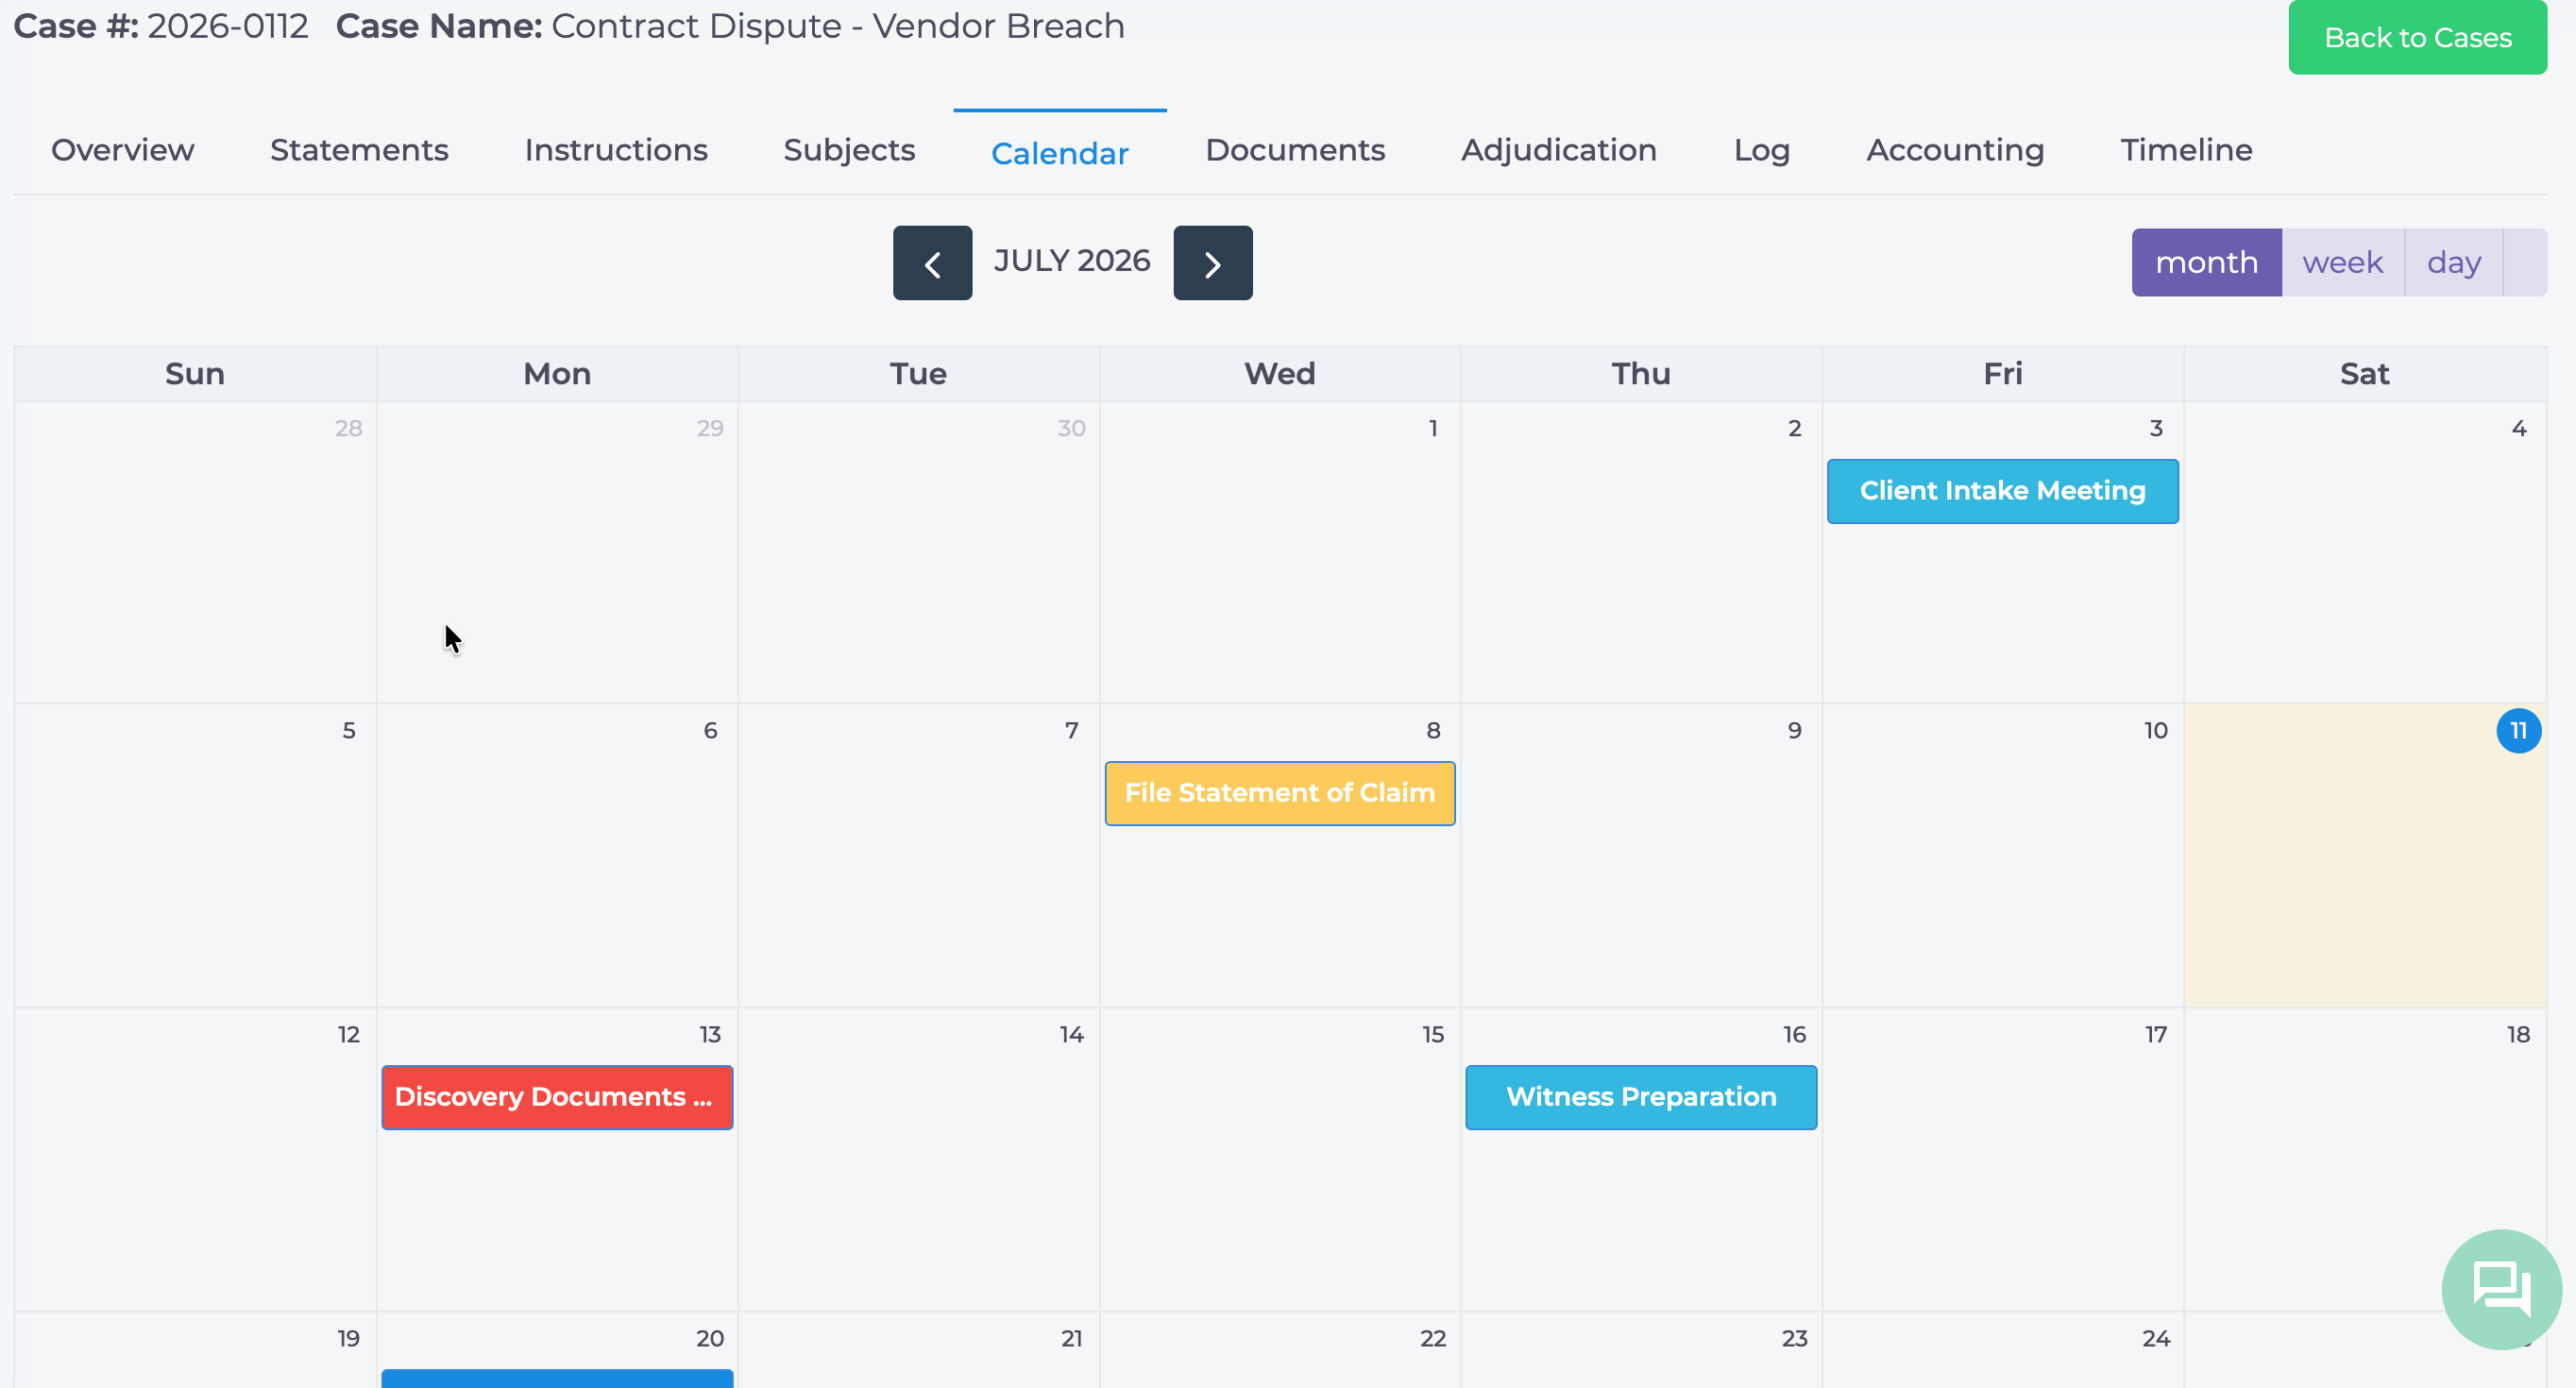The width and height of the screenshot is (2576, 1388).
Task: Switch to the Adjudication tab
Action: [x=1558, y=150]
